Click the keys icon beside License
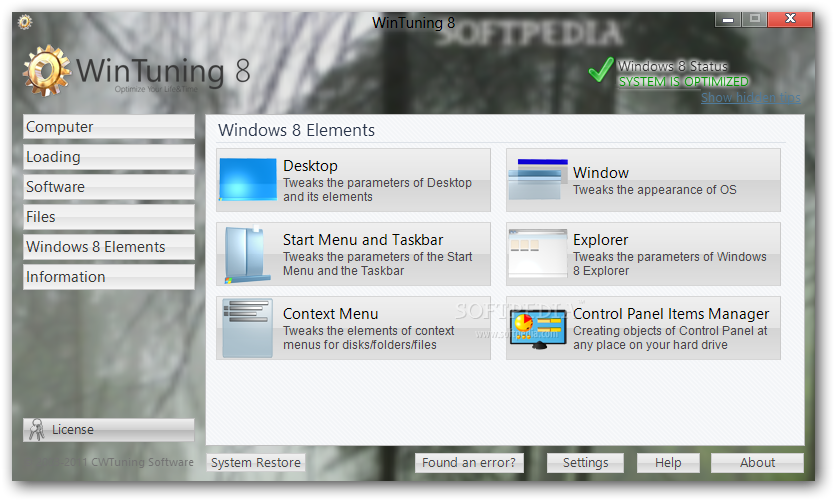 [x=37, y=430]
